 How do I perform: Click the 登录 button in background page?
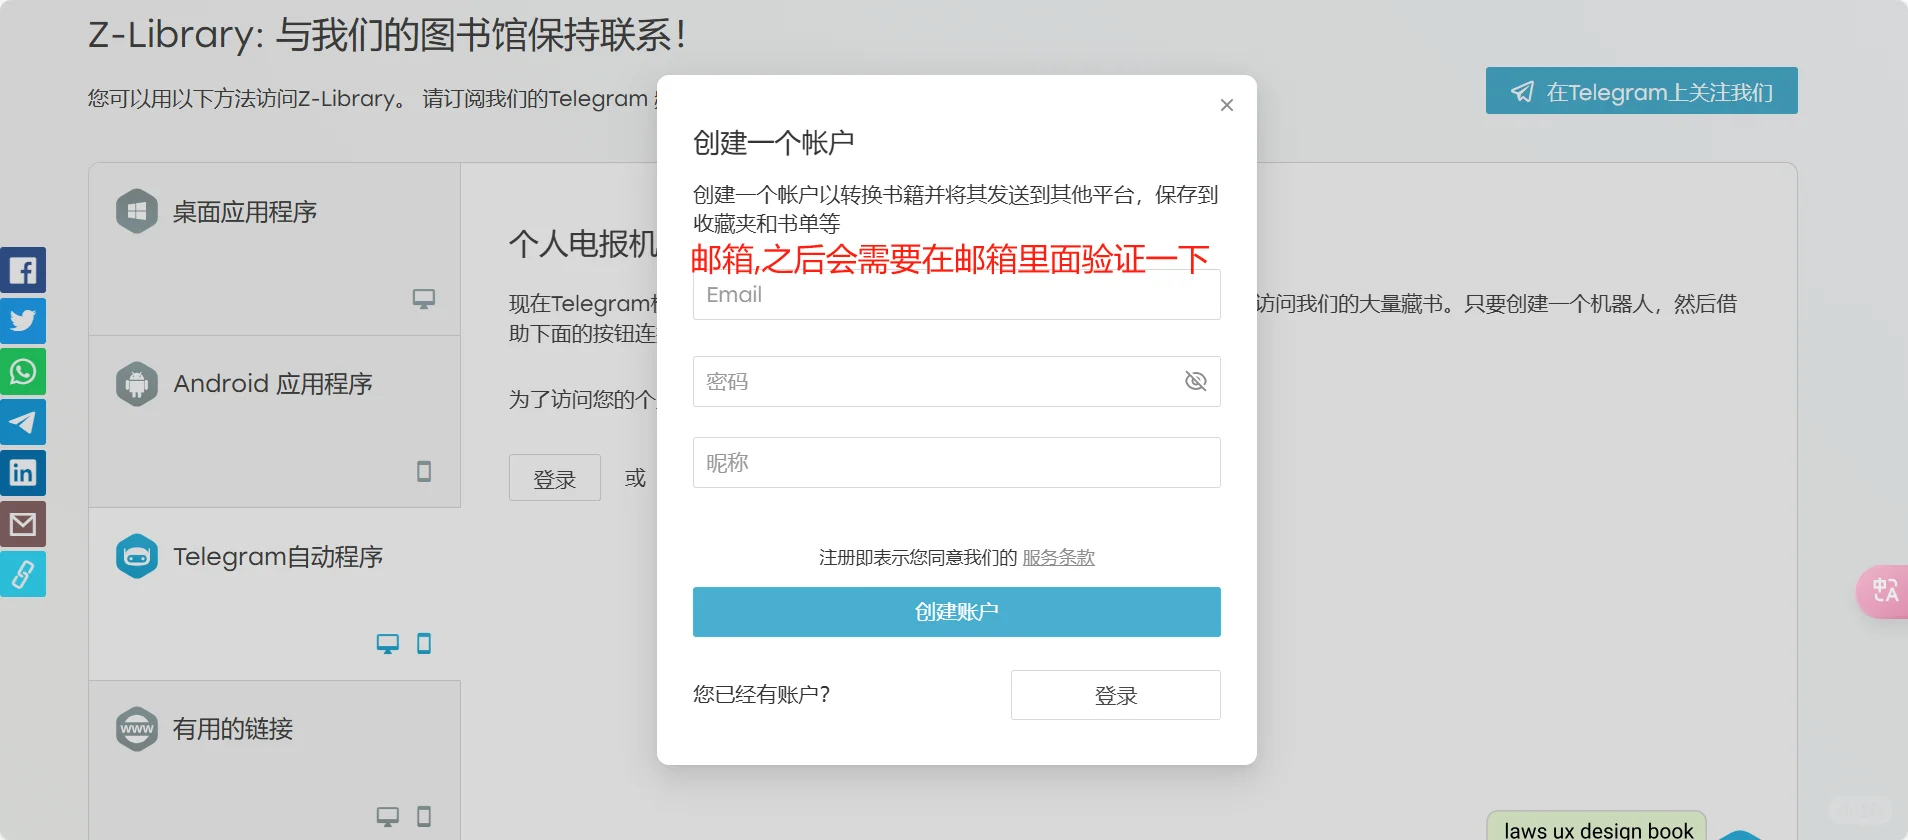(x=555, y=478)
